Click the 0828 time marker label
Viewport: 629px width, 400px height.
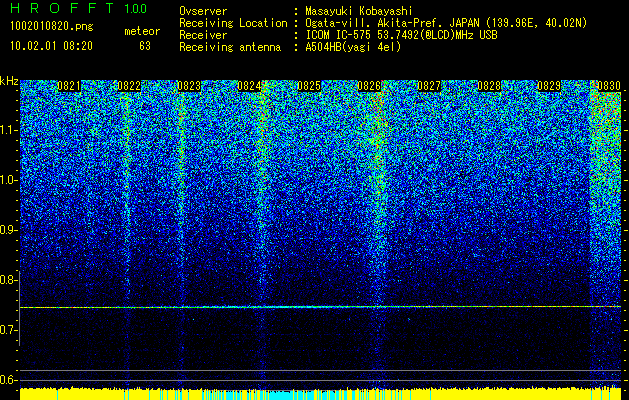489,86
